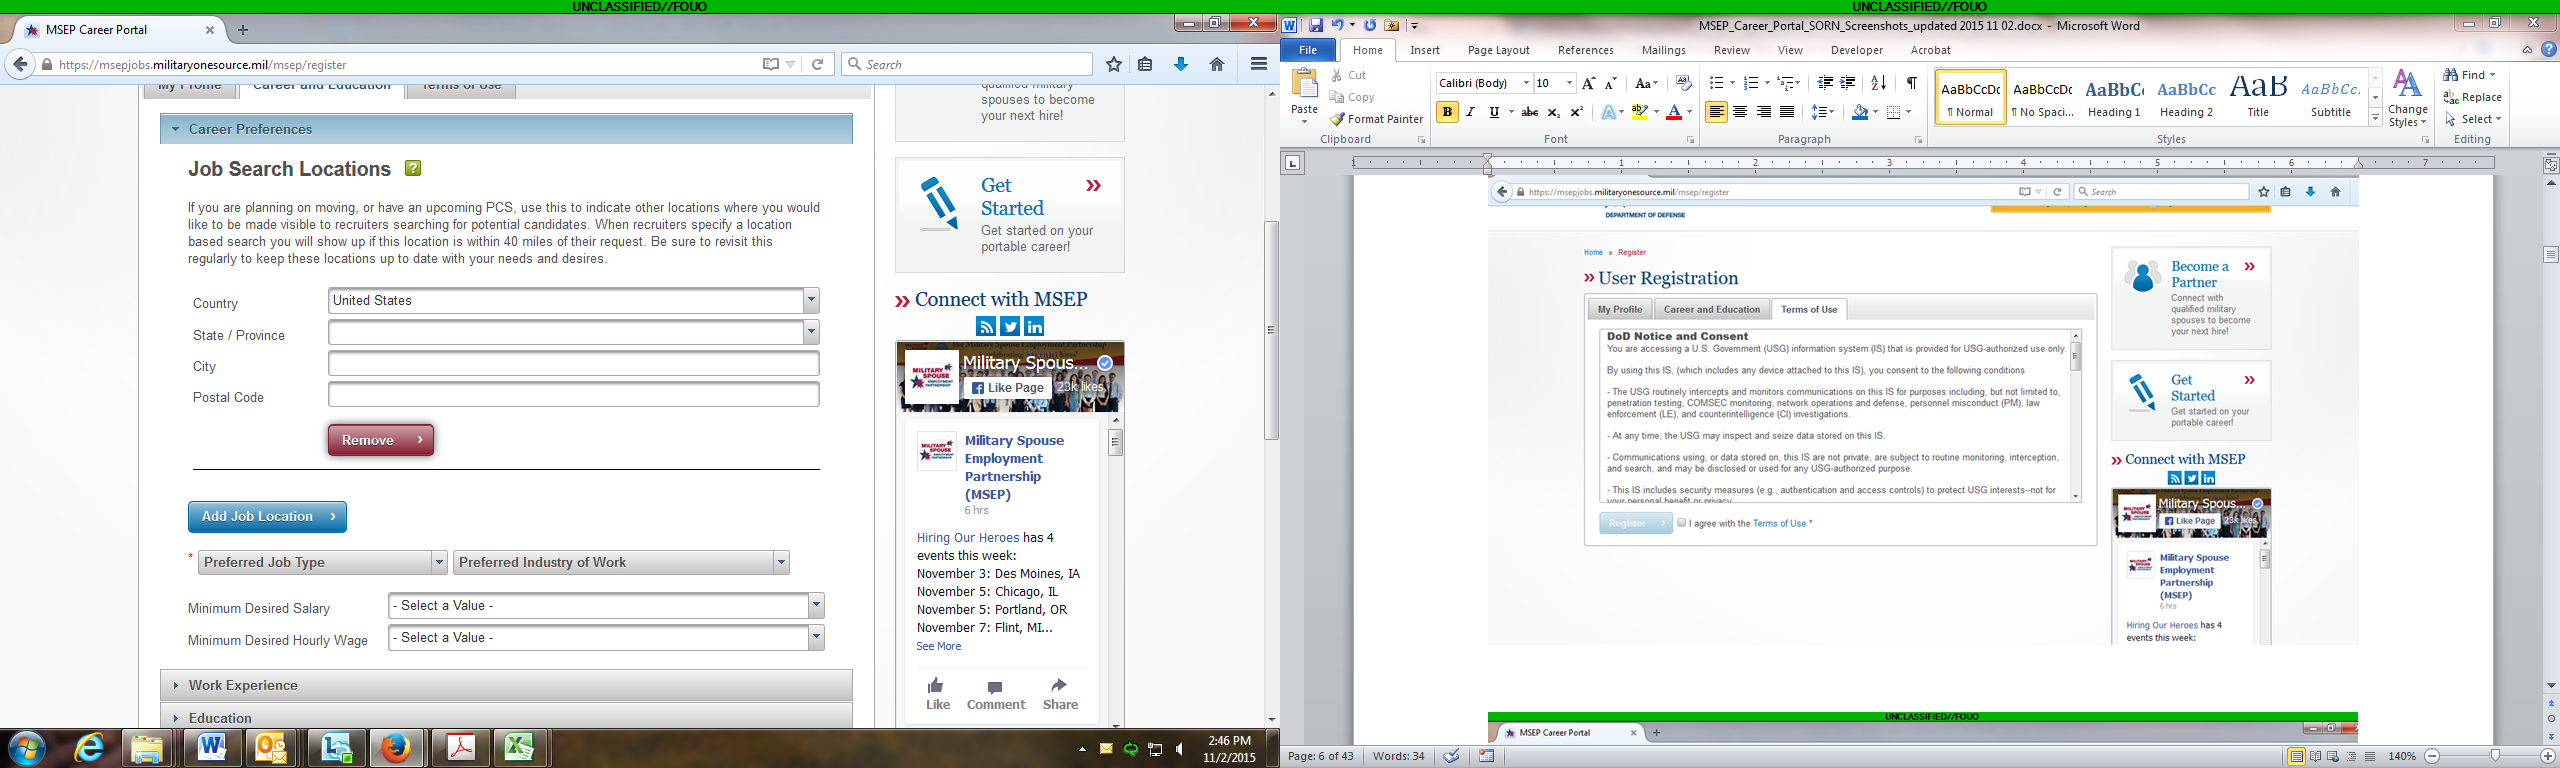Click the Grow Font icon in Word

coord(1588,83)
